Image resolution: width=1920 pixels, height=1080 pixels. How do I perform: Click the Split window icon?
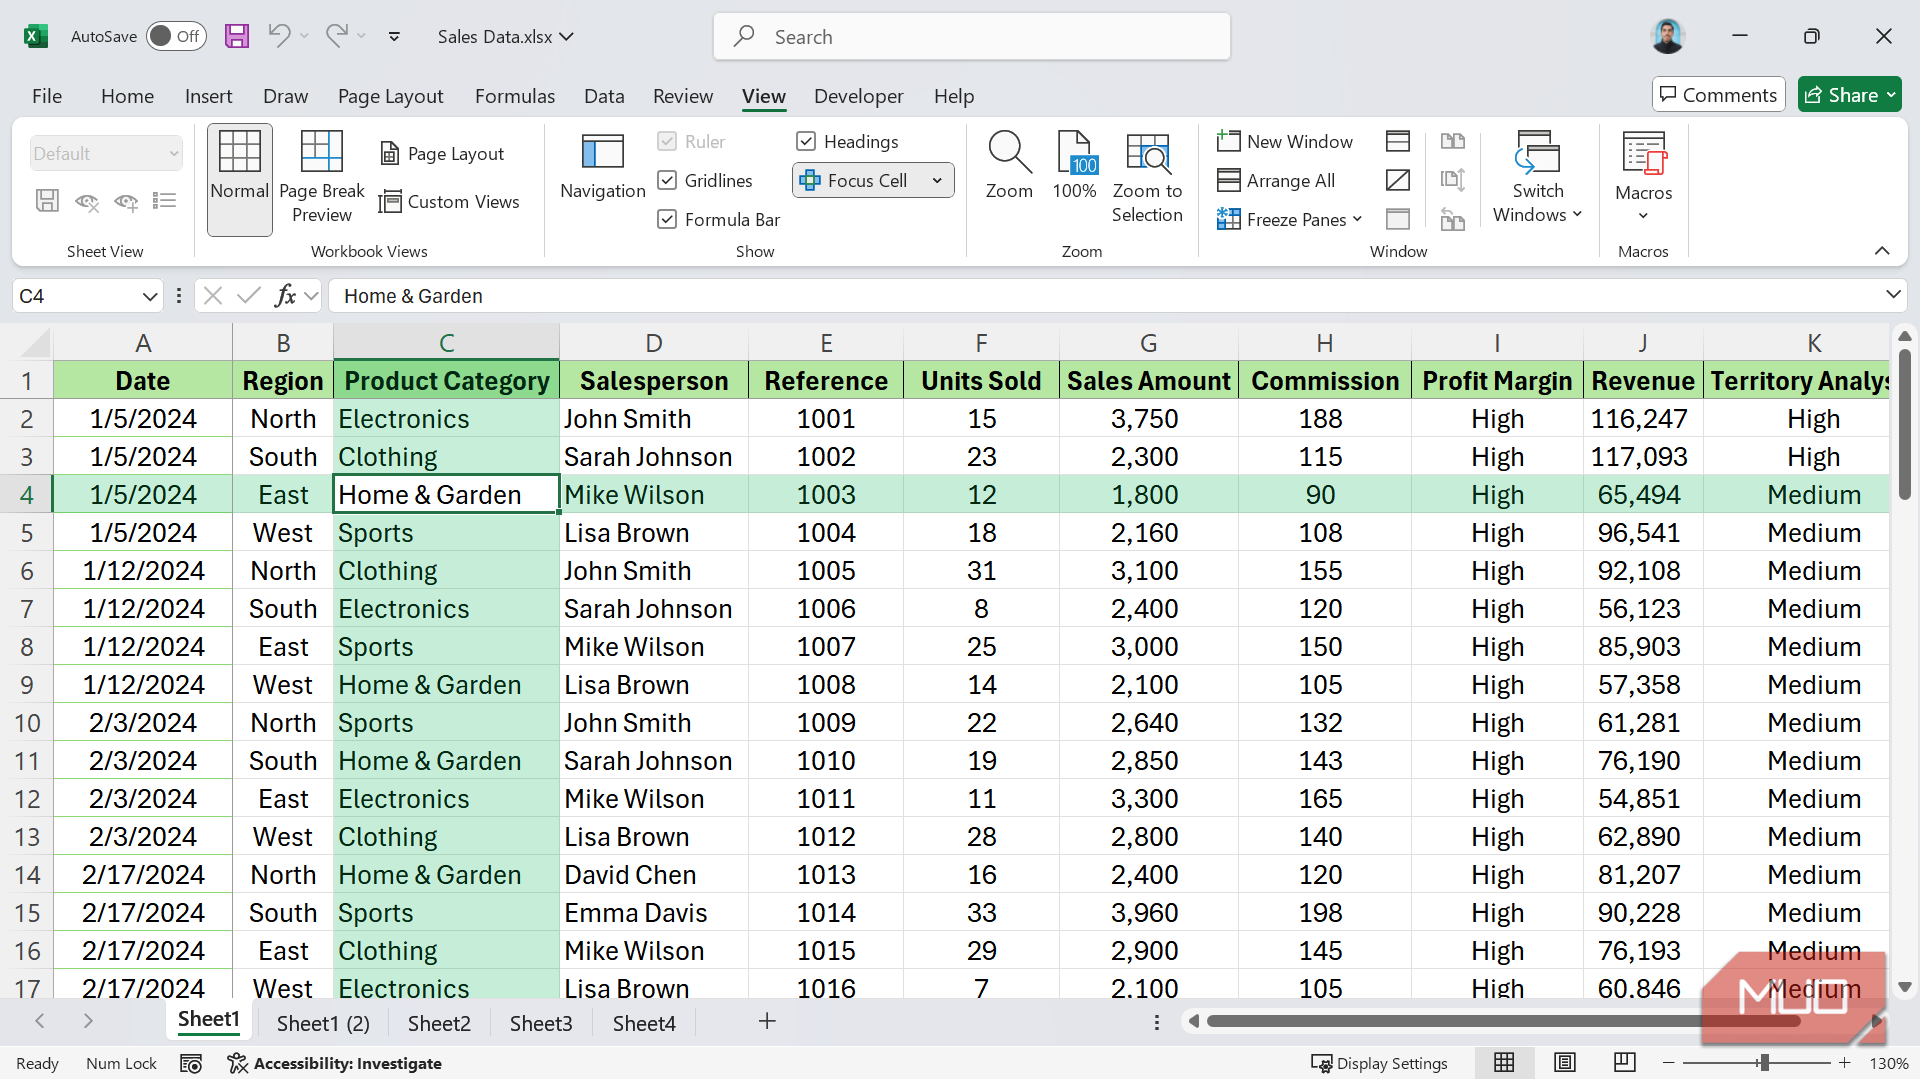1398,141
